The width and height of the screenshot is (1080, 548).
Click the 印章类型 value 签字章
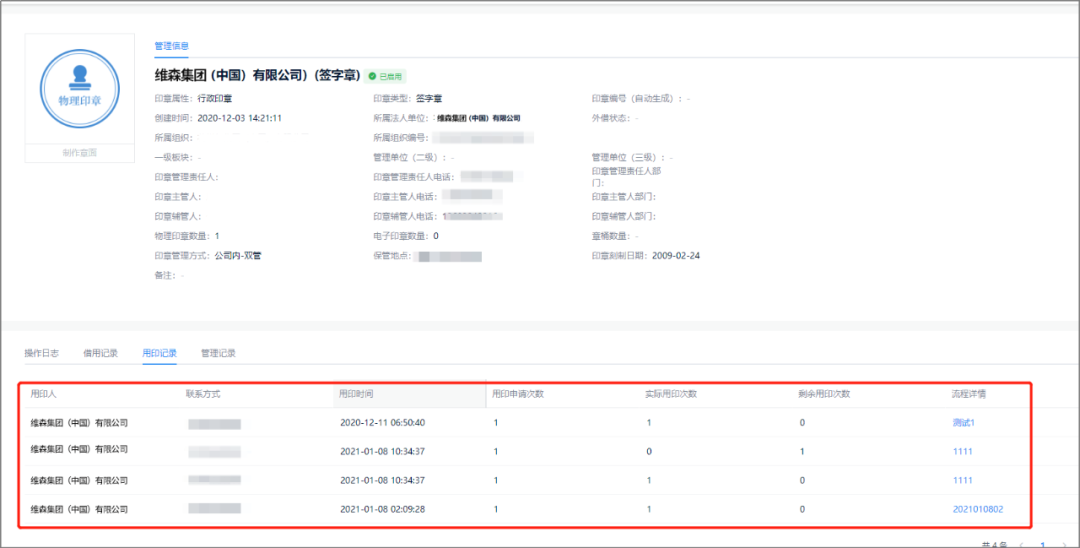coord(429,98)
